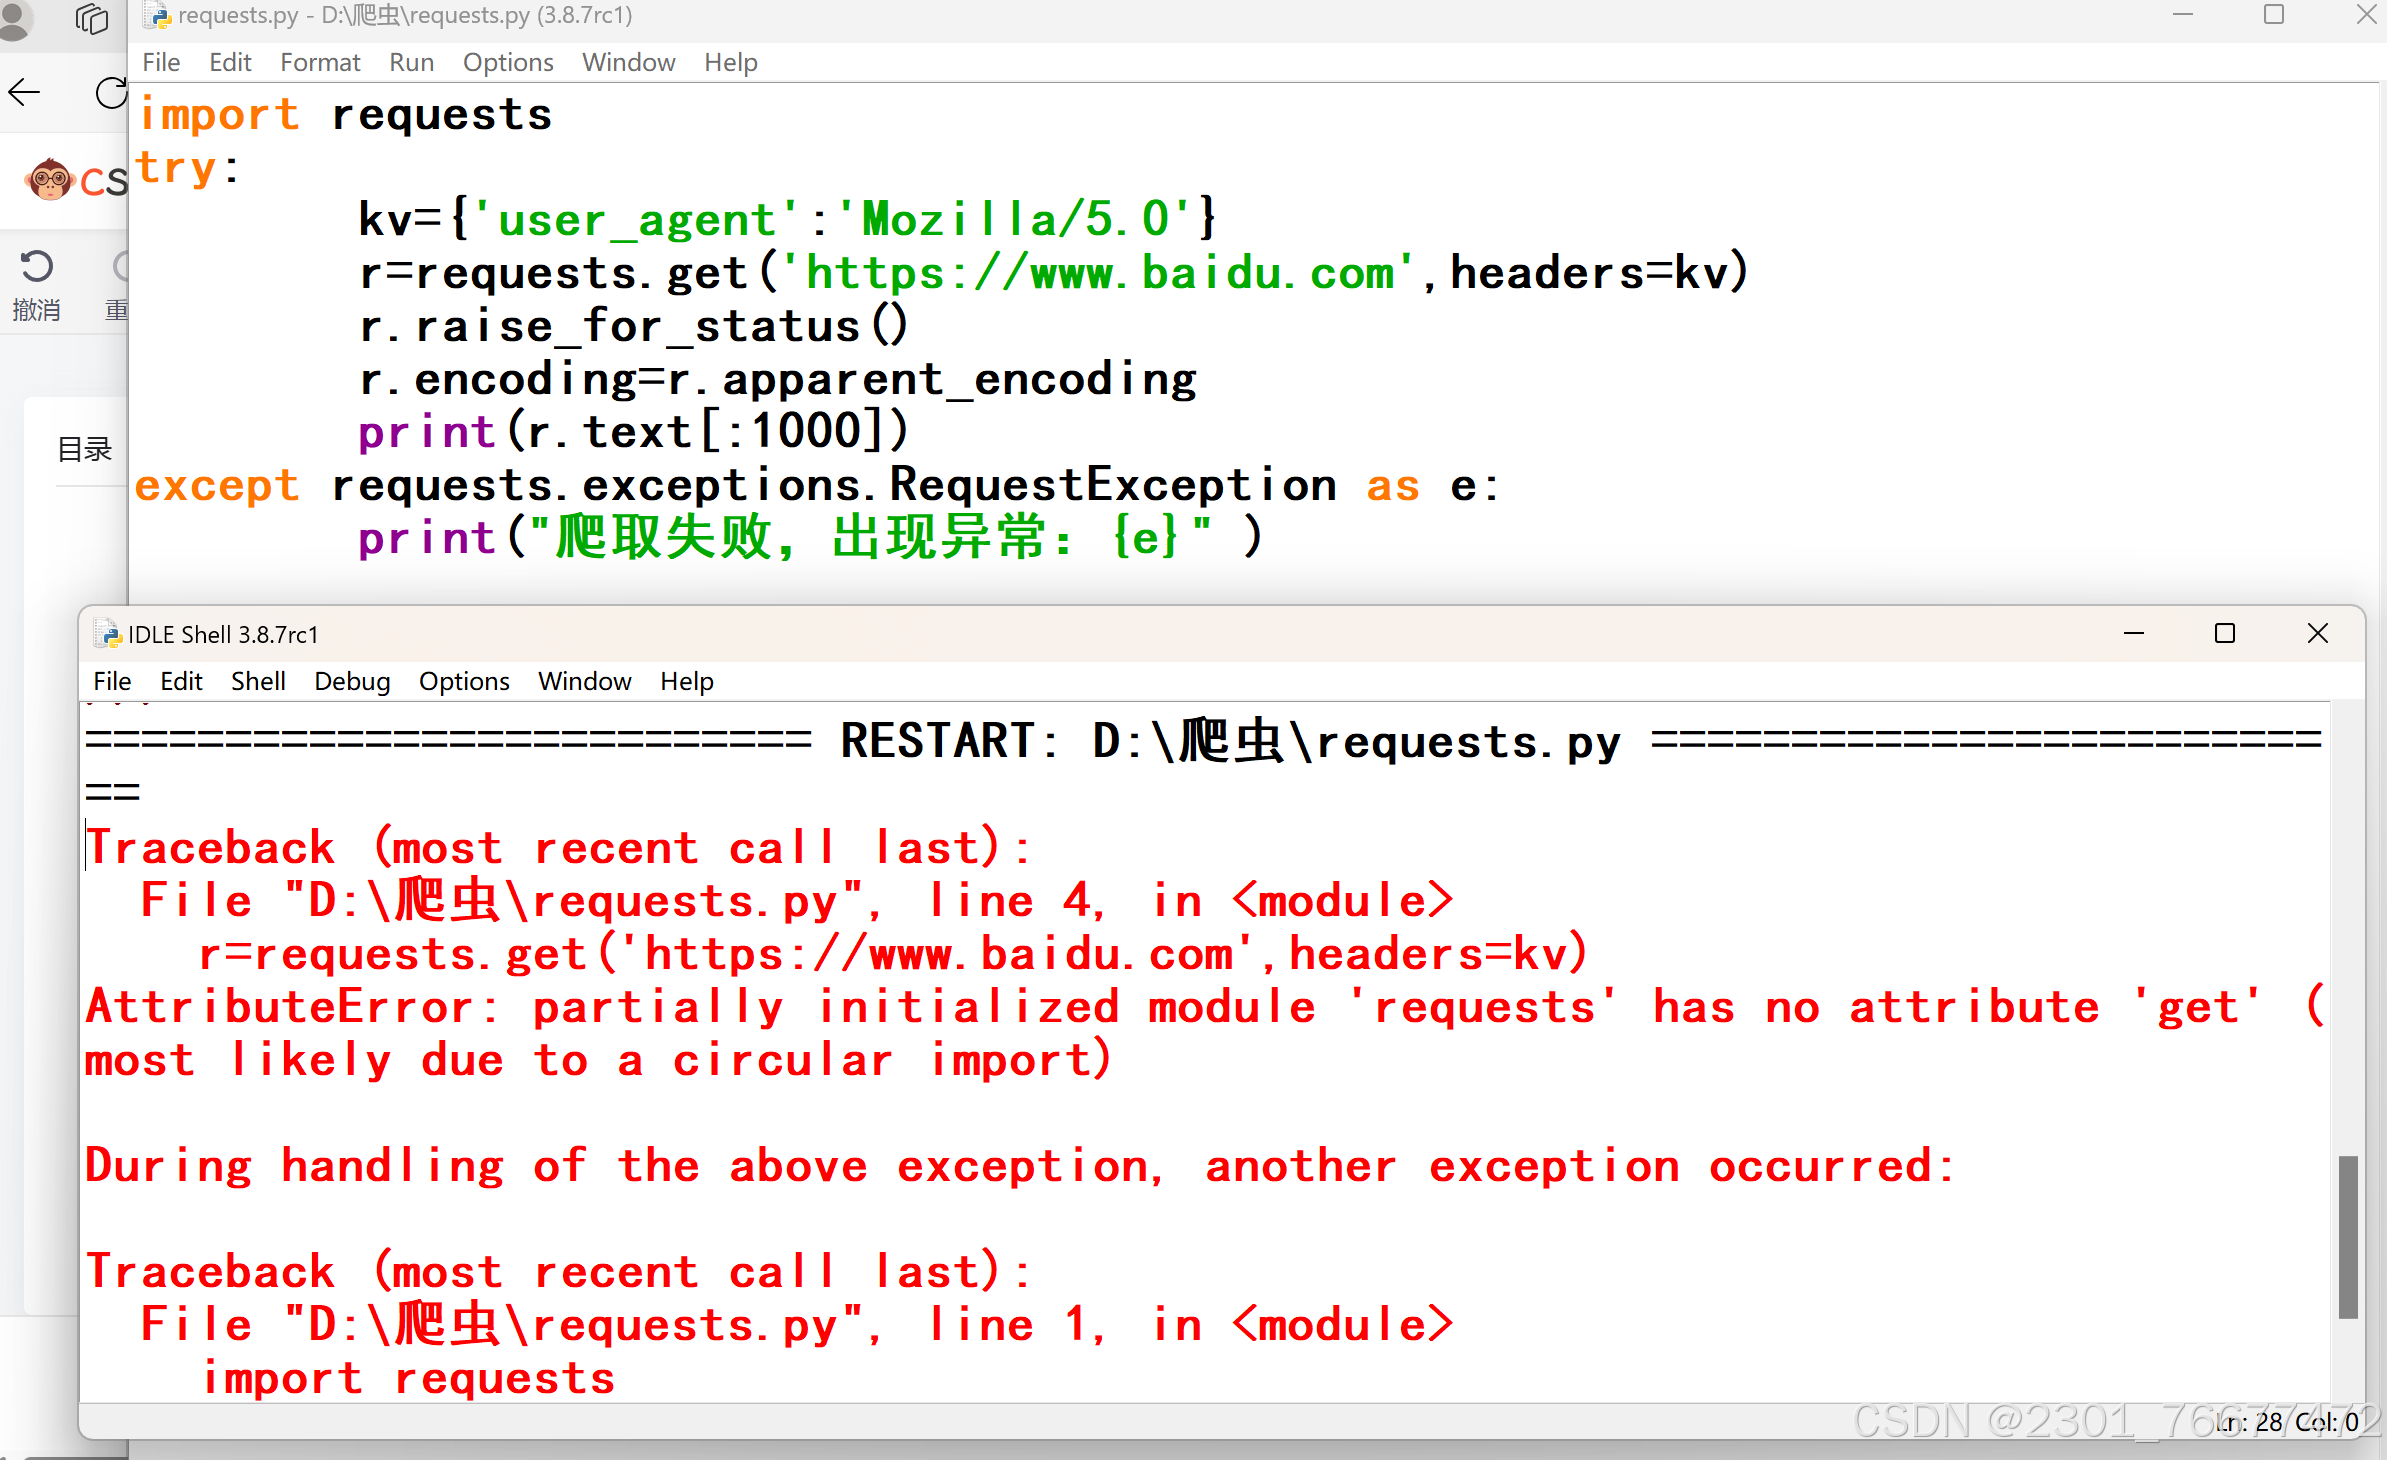Image resolution: width=2387 pixels, height=1460 pixels.
Task: Open the Format menu in the editor
Action: point(319,62)
